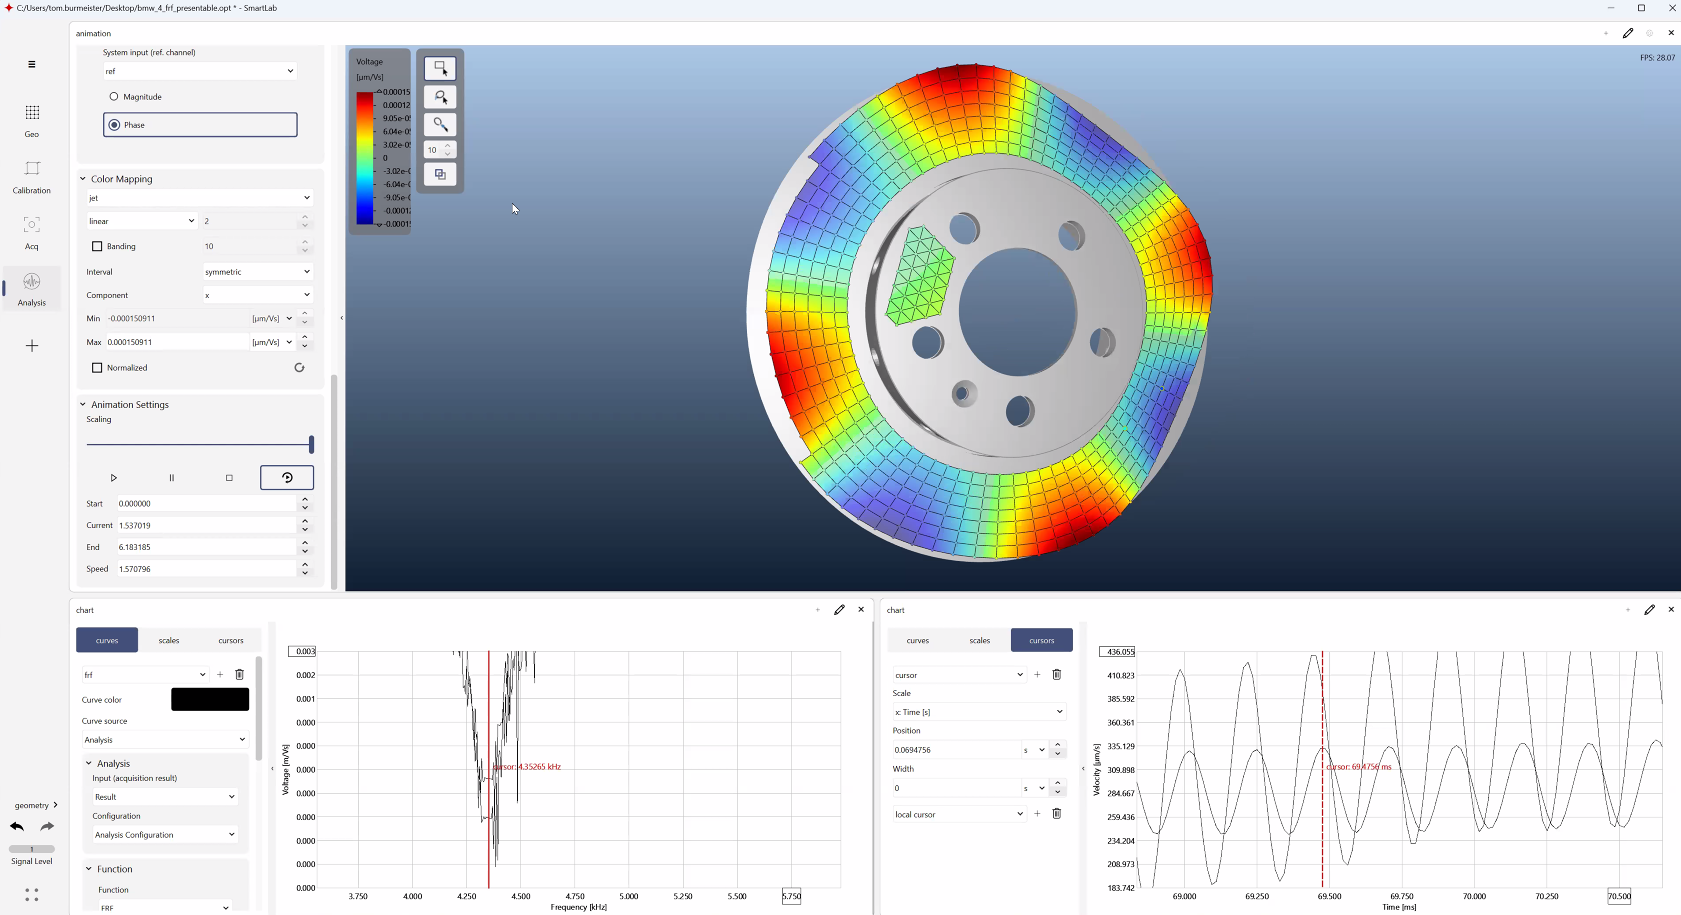
Task: Redo the action arrow
Action: click(x=47, y=827)
